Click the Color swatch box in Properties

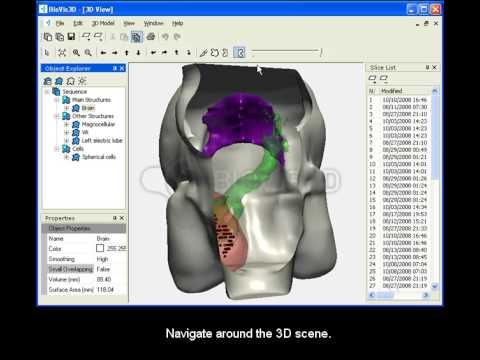100,248
